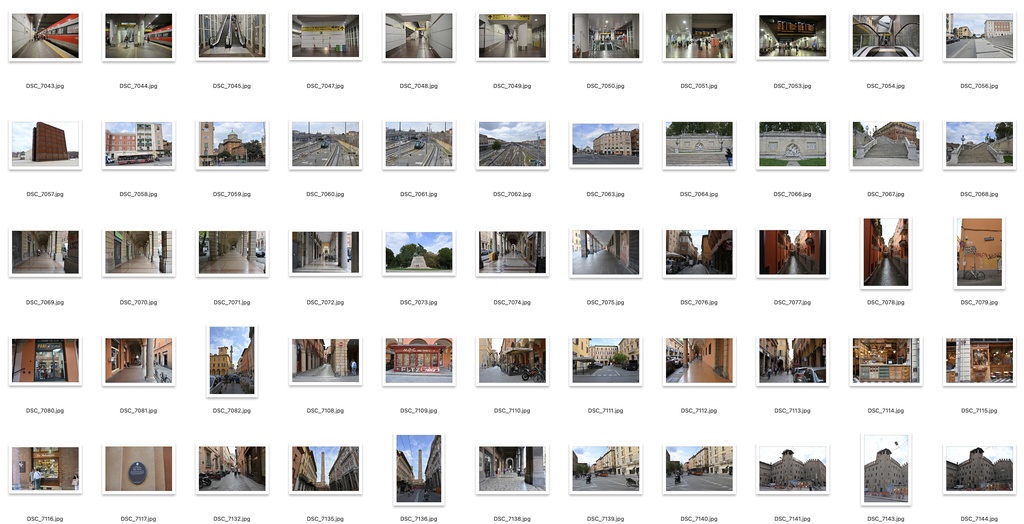Click the DSC_7117.jpg plaque photo
Viewport: 1024px width, 524px height.
[x=138, y=469]
